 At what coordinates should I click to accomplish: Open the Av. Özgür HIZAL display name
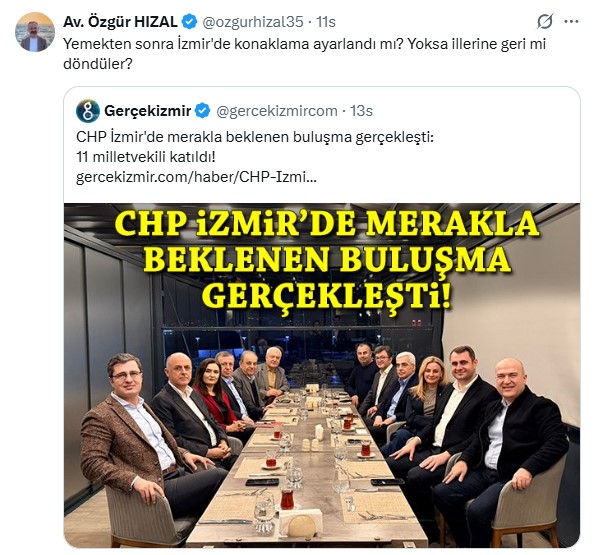point(120,22)
